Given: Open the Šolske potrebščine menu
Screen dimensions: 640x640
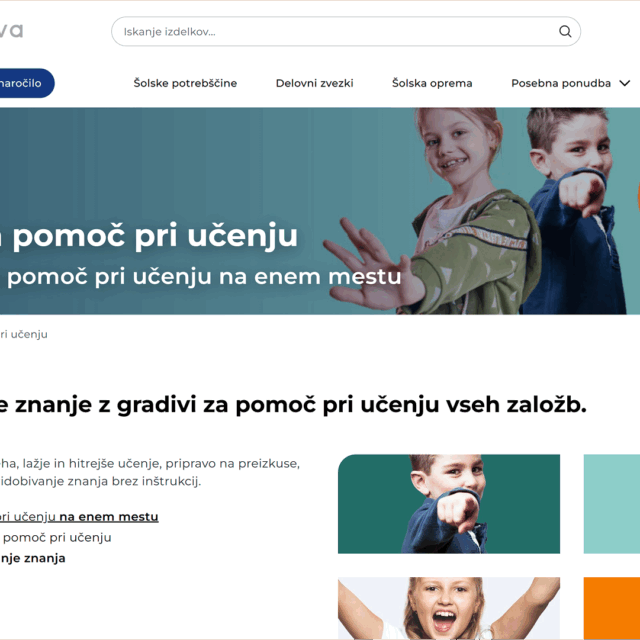Looking at the screenshot, I should (x=185, y=83).
